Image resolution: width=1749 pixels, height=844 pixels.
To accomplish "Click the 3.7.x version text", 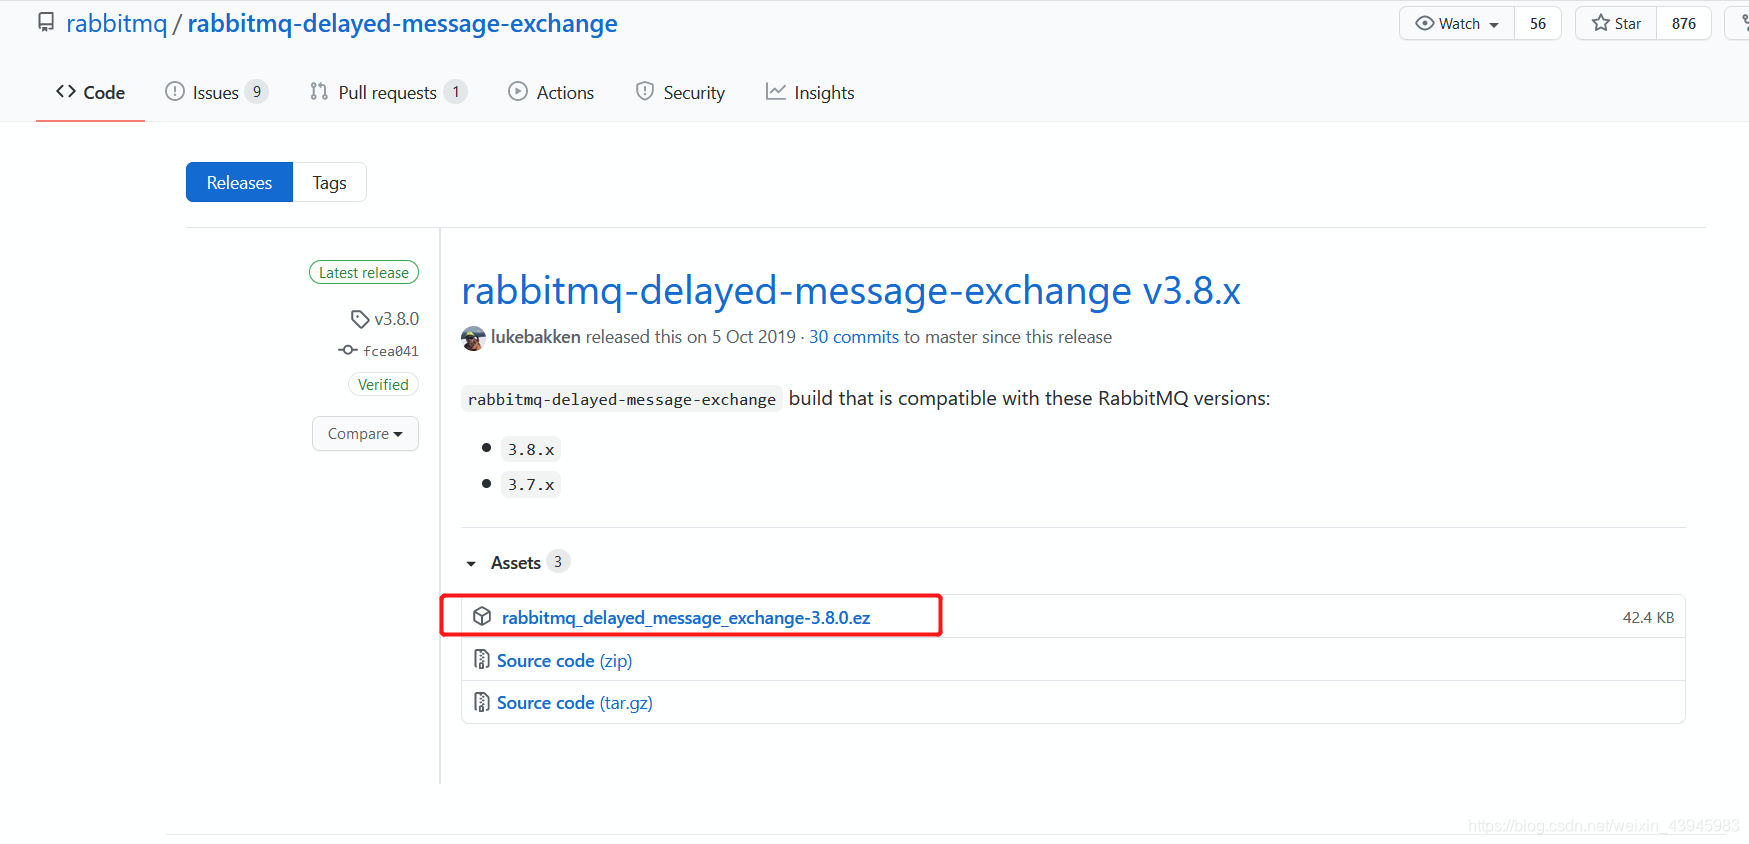I will (x=531, y=485).
